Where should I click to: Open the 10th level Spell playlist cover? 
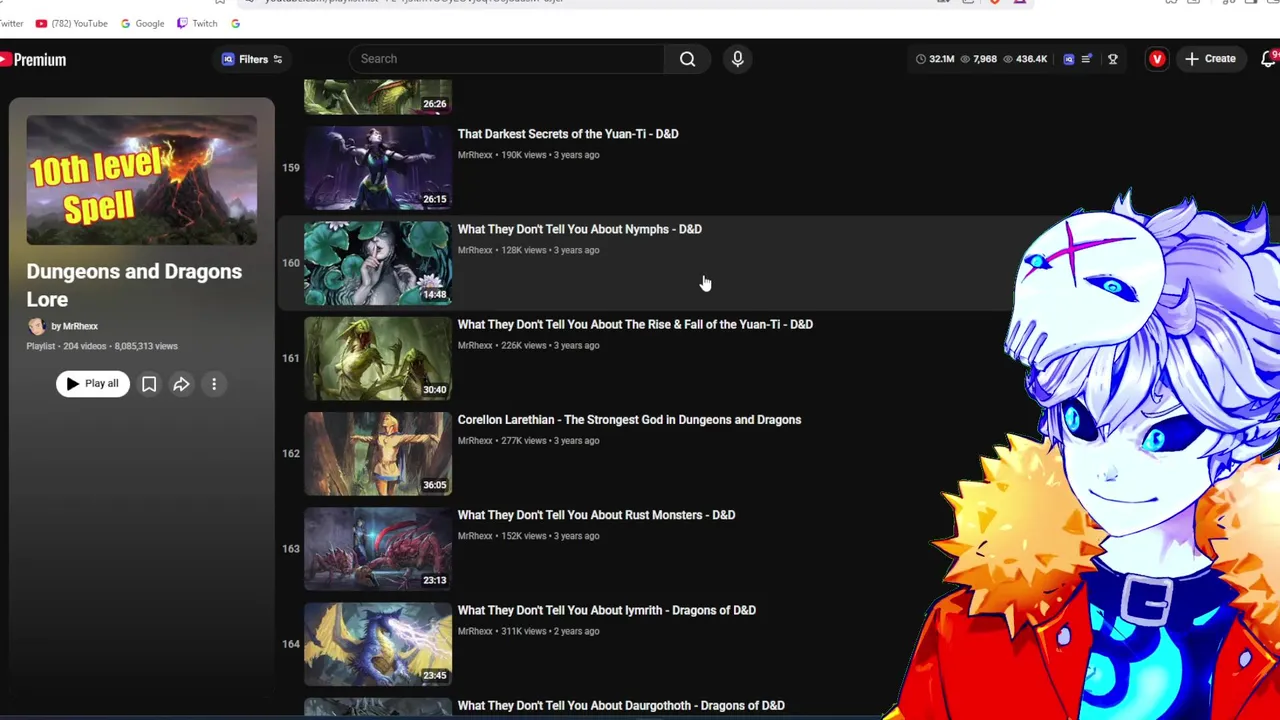[142, 180]
